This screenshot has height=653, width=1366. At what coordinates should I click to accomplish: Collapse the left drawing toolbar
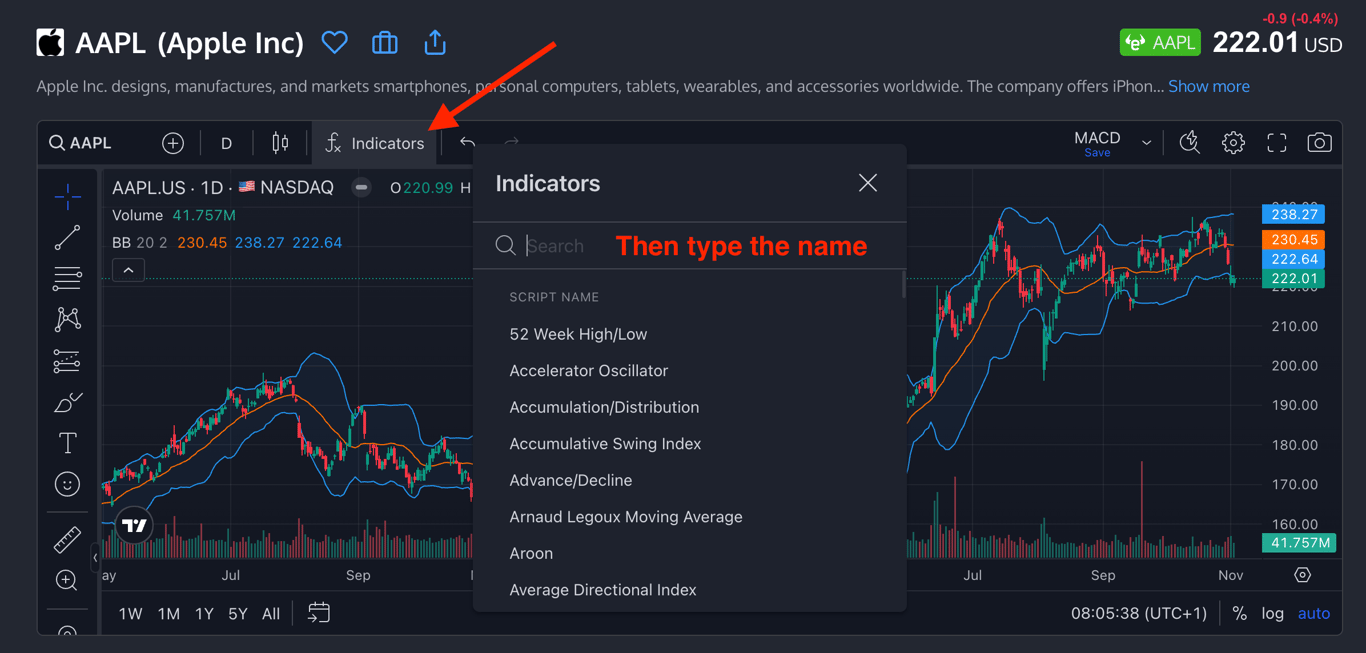coord(96,557)
